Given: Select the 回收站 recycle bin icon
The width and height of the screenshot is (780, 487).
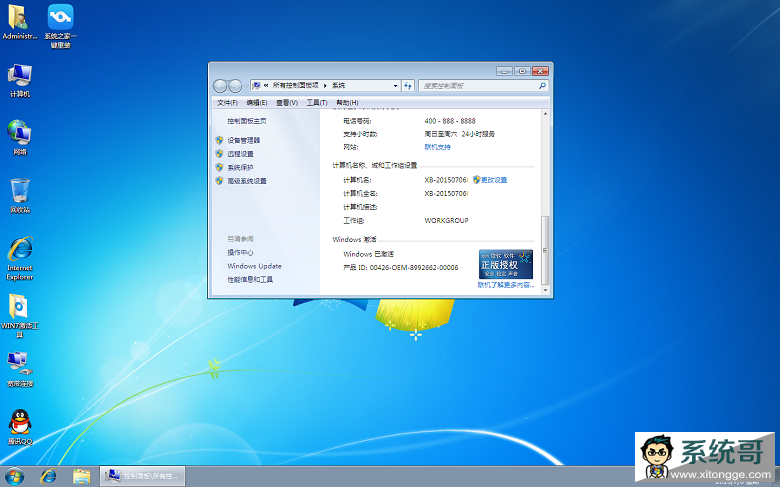Looking at the screenshot, I should coord(20,195).
